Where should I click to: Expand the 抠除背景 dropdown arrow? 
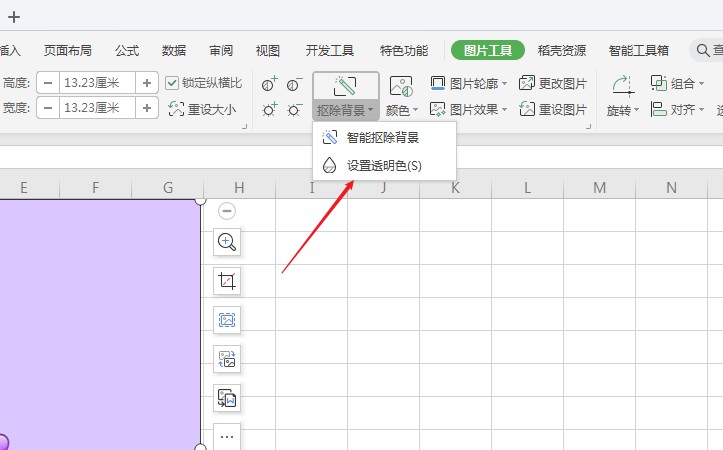click(x=370, y=110)
